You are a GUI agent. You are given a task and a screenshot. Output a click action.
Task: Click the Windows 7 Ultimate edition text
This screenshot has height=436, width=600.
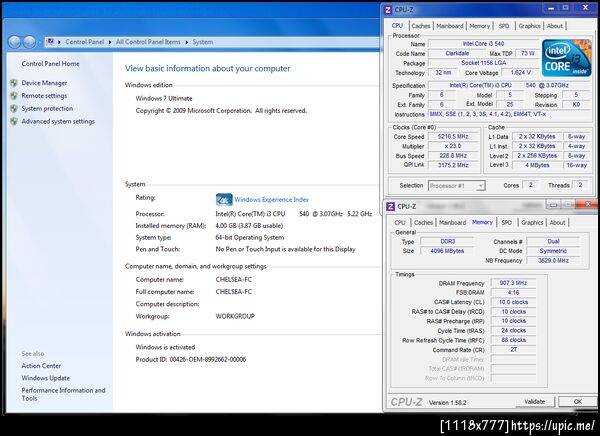point(164,98)
